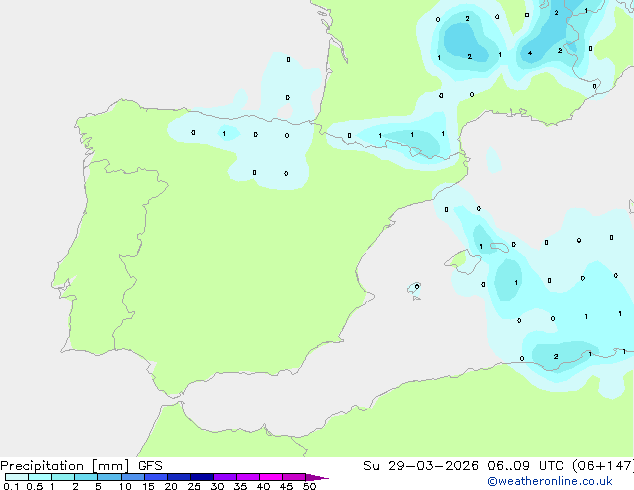Image resolution: width=634 pixels, height=490 pixels.
Task: Pick the dark navy swatch between 25 and 30
Action: coord(202,477)
